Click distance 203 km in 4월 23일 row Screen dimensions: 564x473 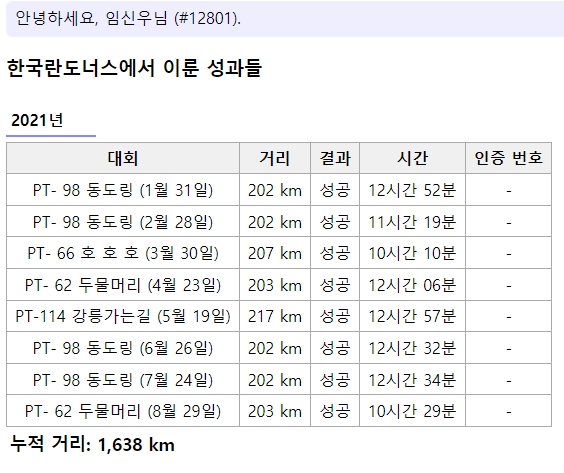(x=275, y=285)
